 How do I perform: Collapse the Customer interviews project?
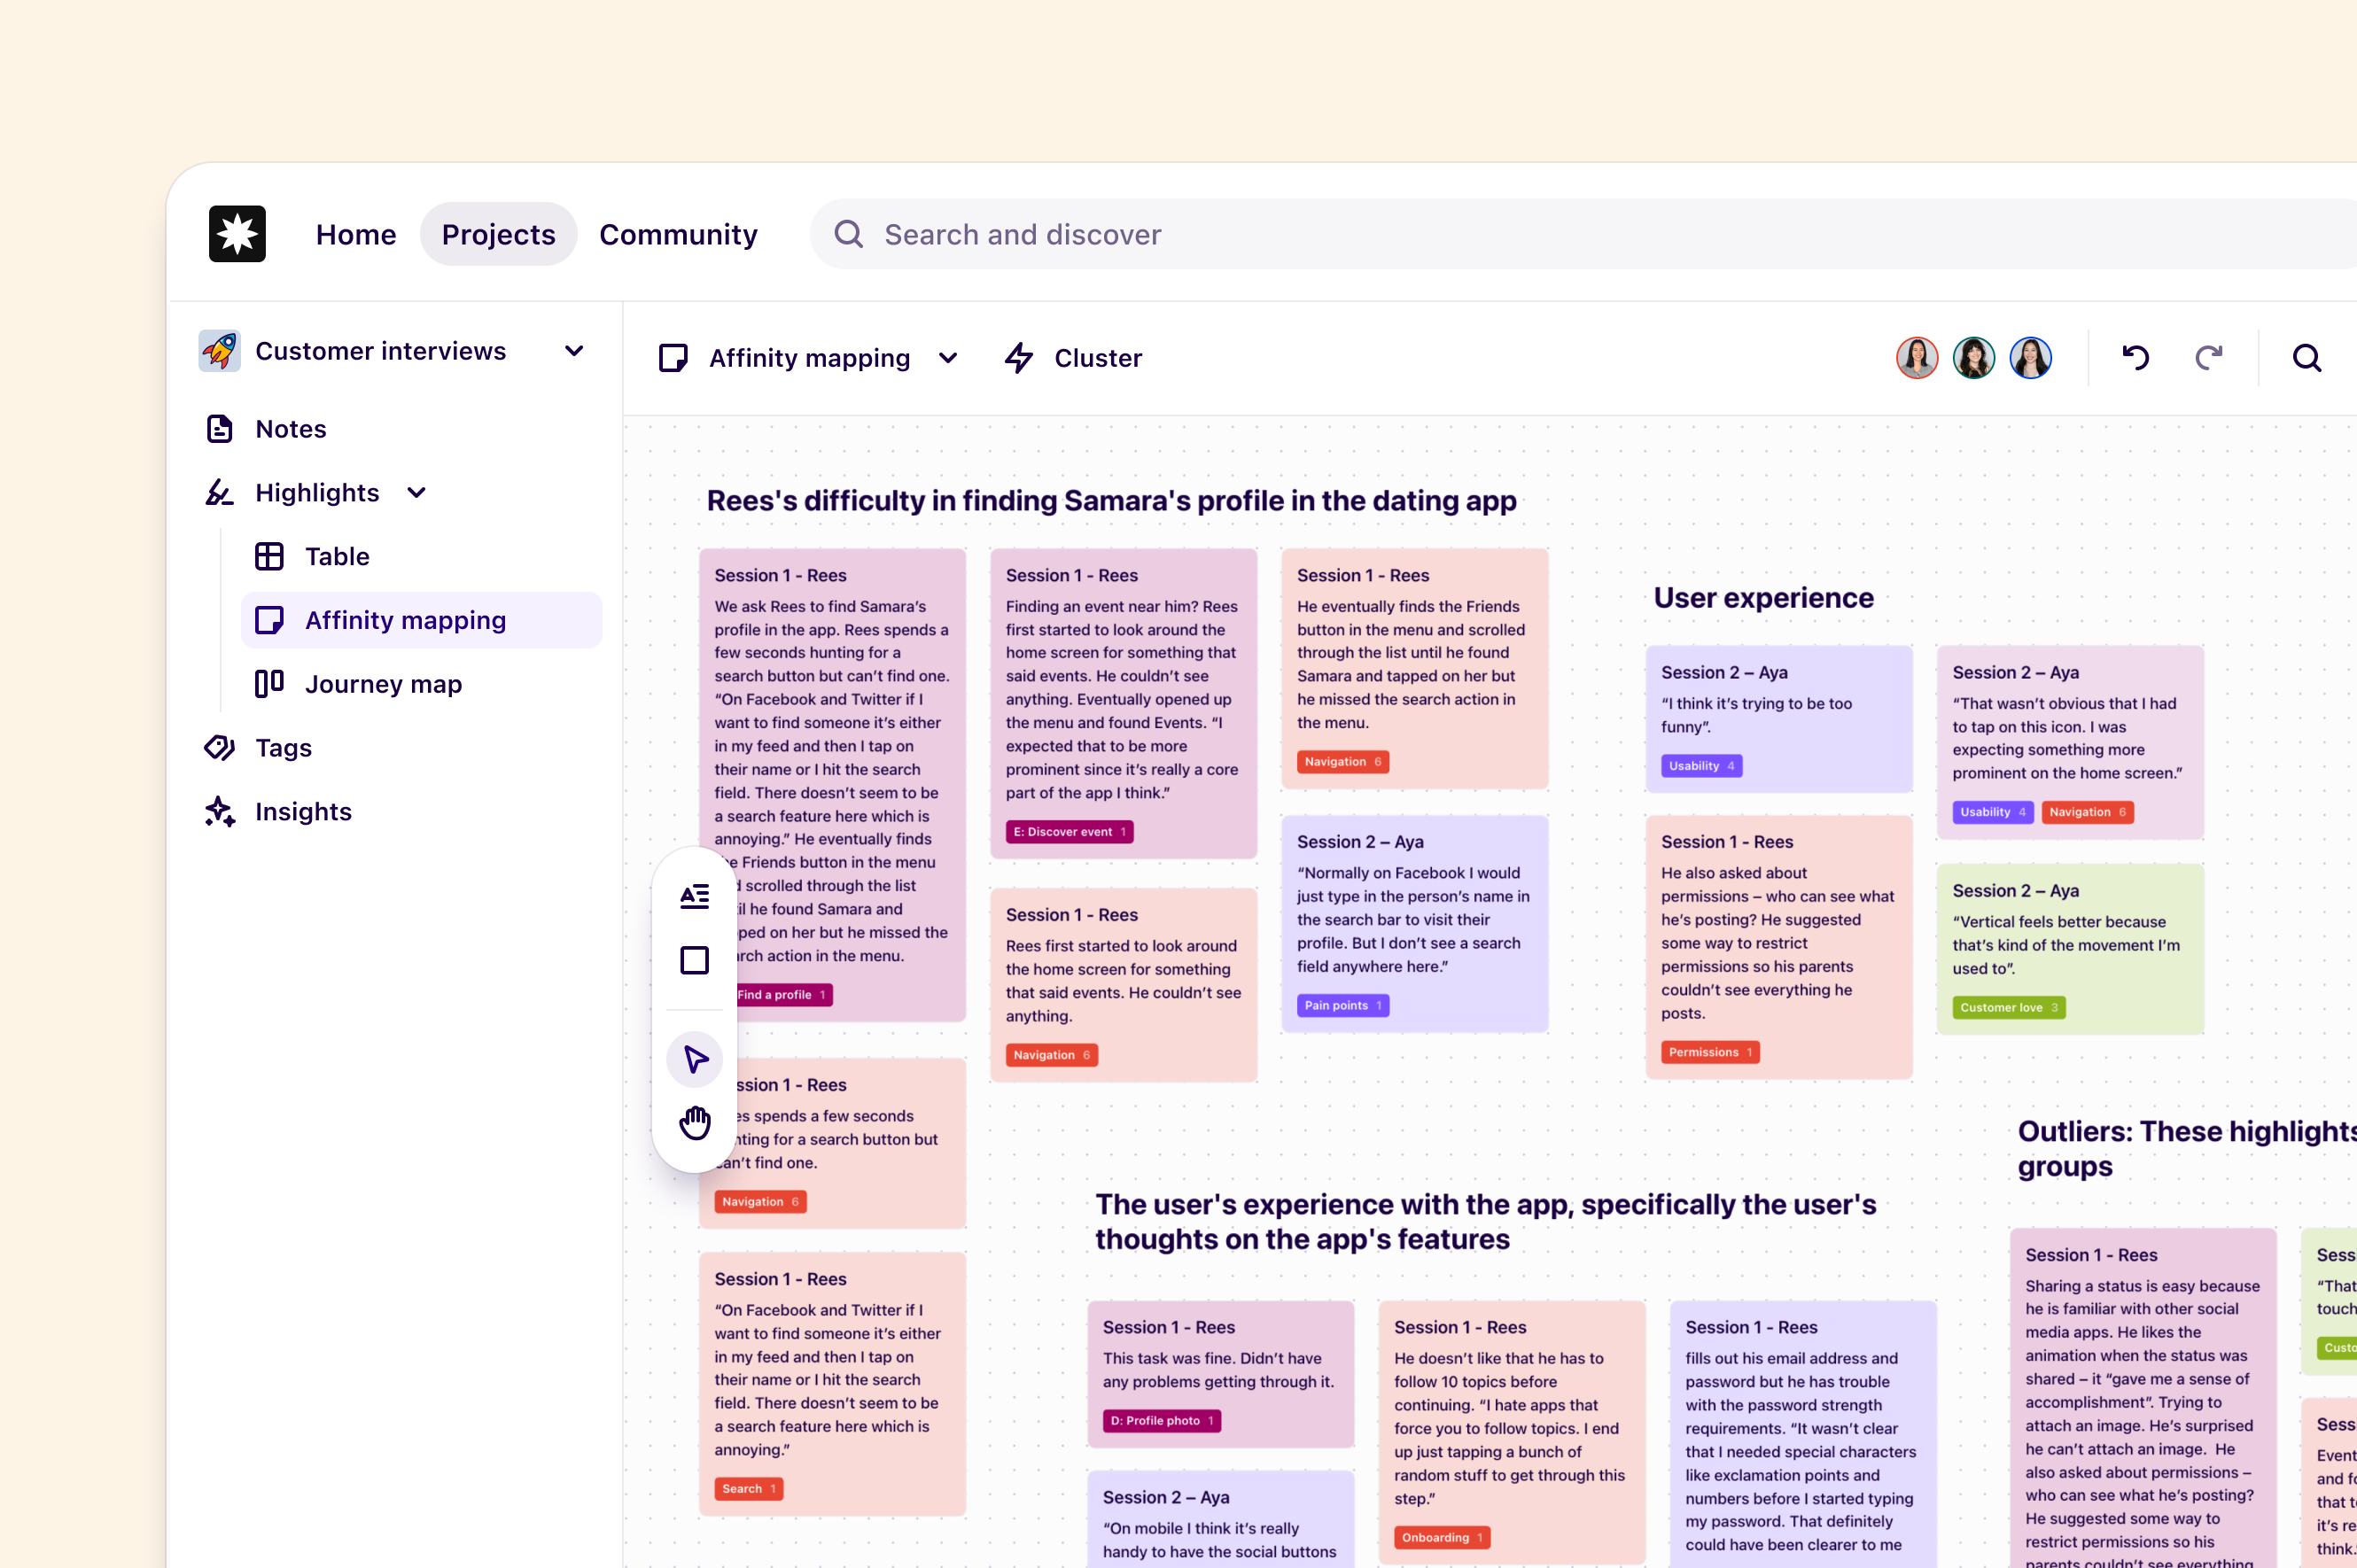coord(574,351)
